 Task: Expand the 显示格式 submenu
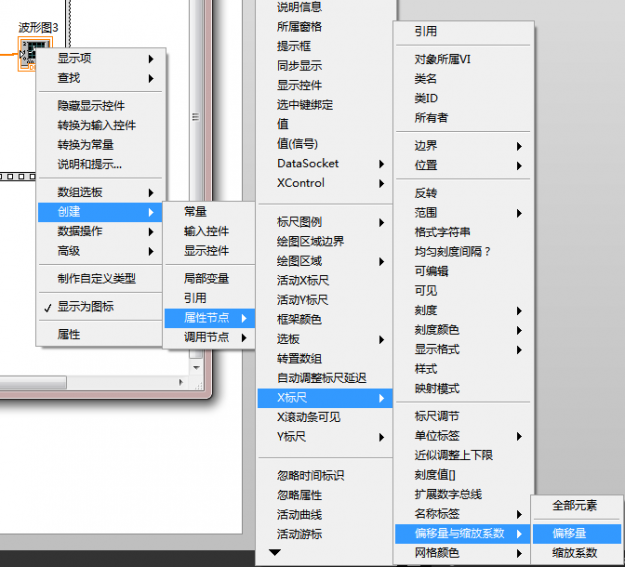click(x=463, y=350)
